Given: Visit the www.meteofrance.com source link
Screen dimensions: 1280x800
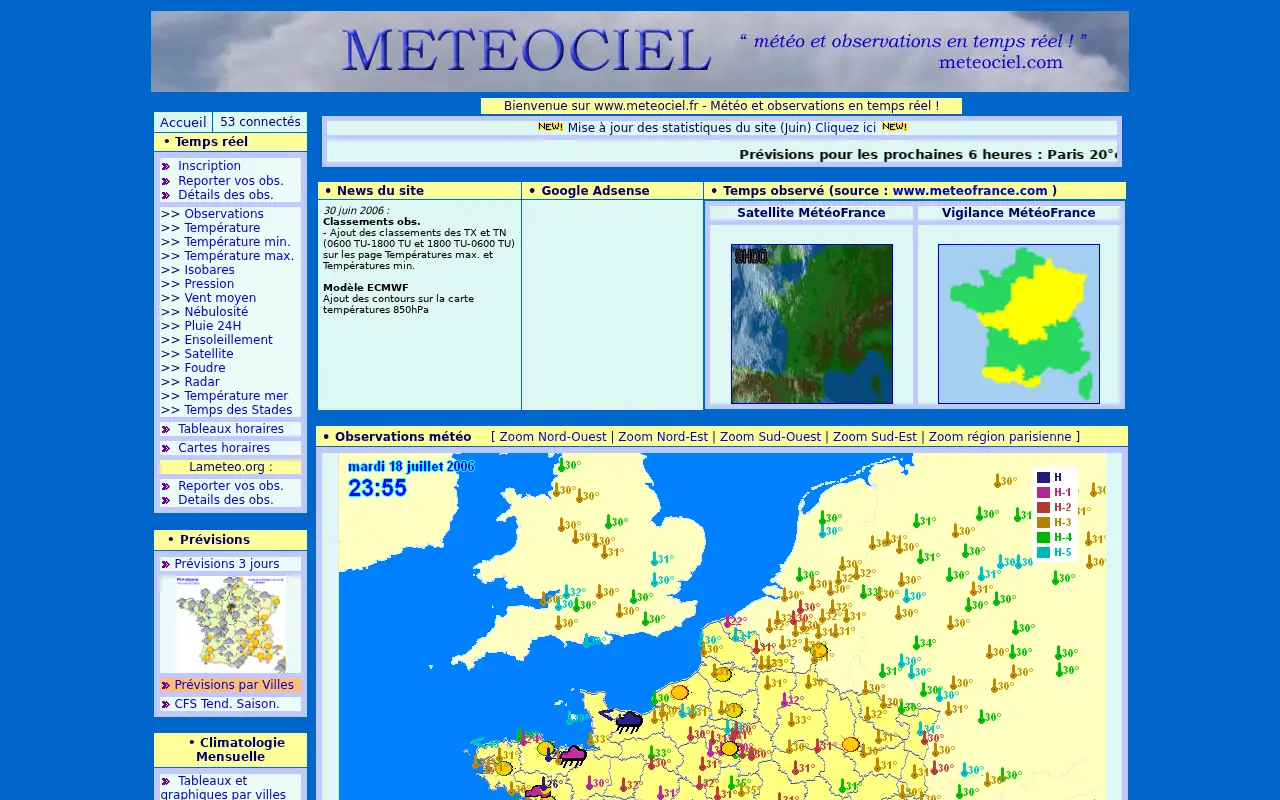Looking at the screenshot, I should coord(970,191).
